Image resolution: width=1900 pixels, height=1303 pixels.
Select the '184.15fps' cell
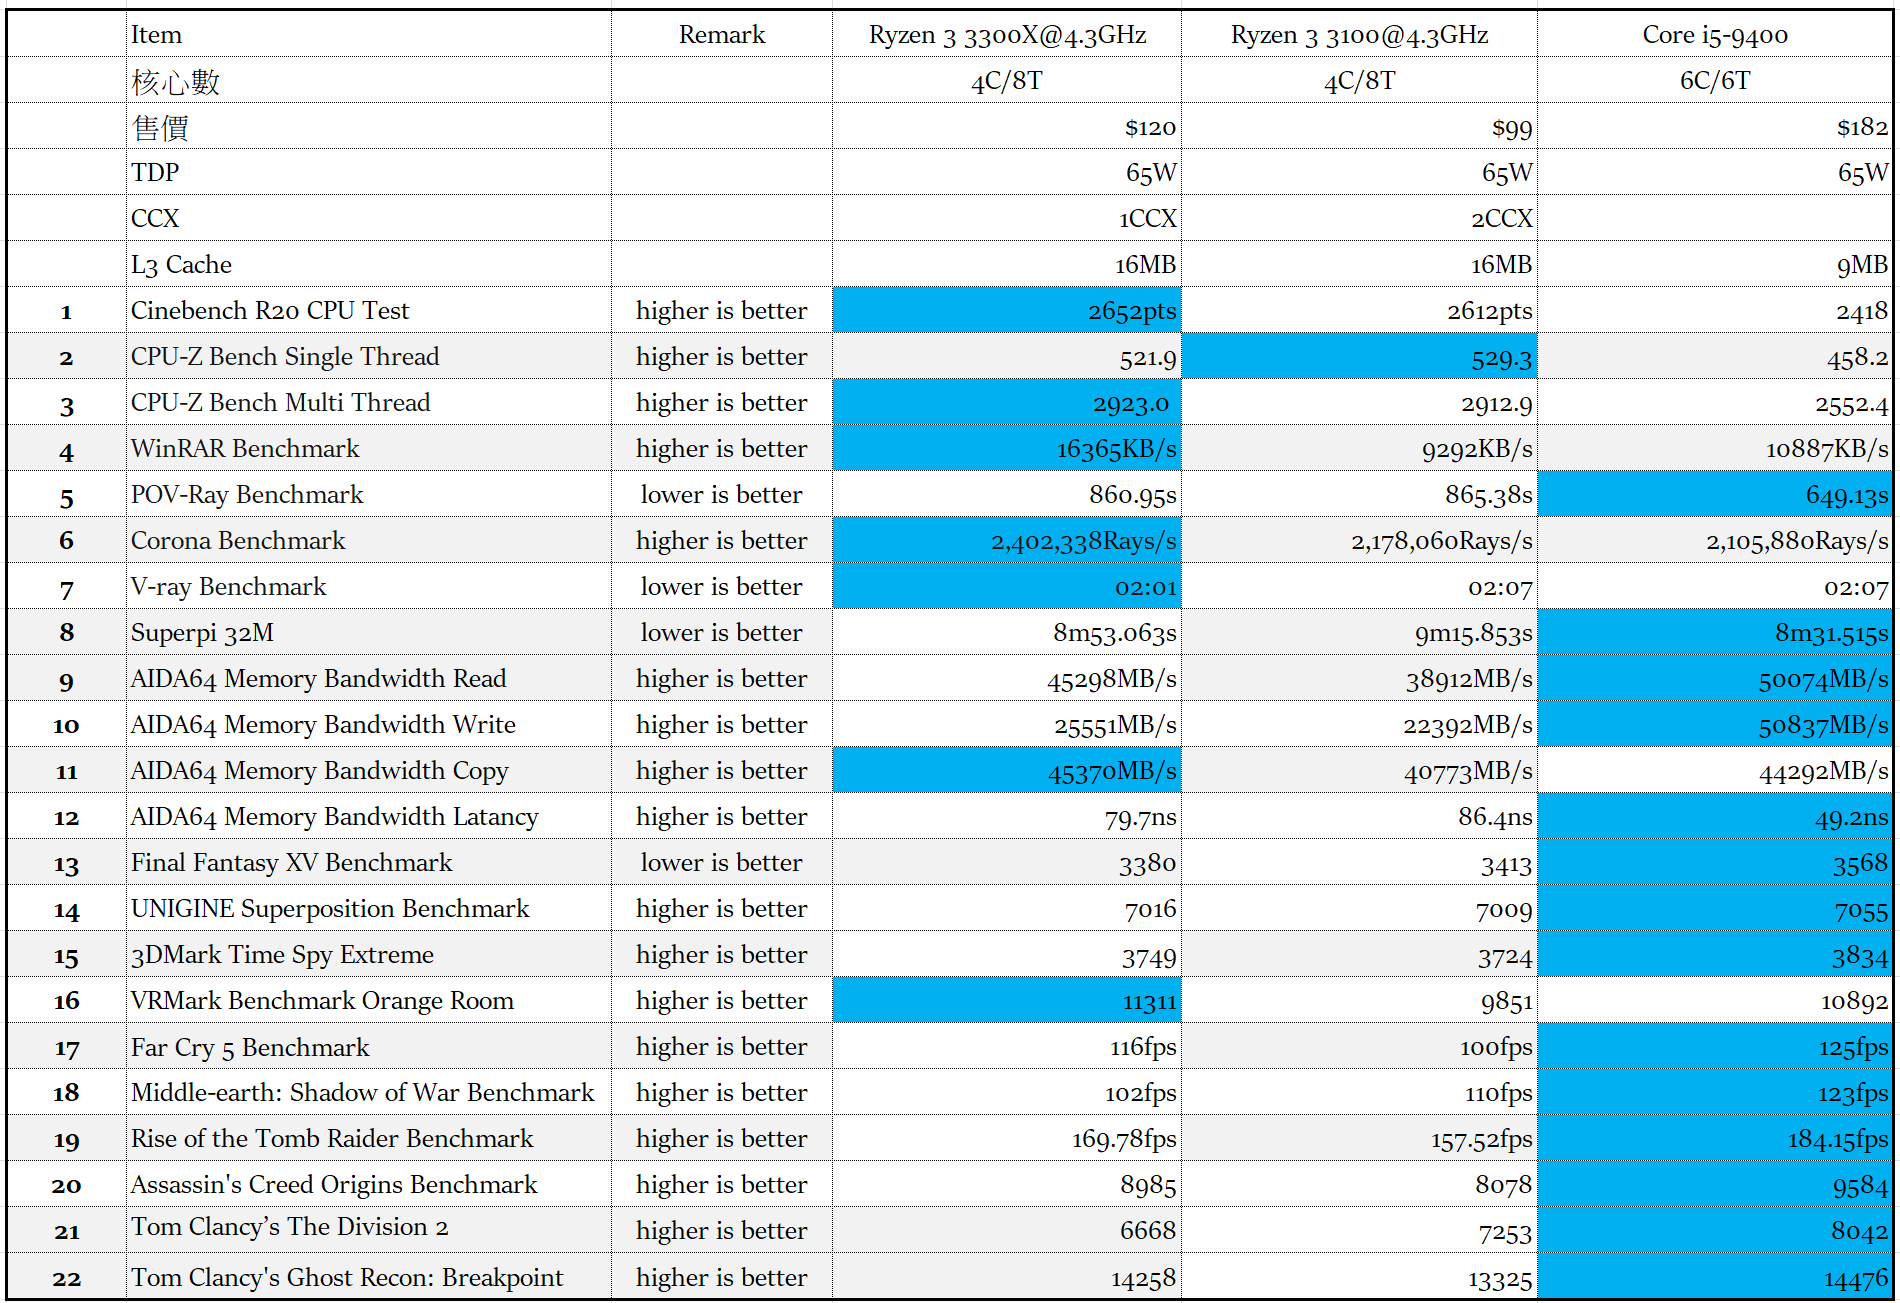coord(1715,1138)
